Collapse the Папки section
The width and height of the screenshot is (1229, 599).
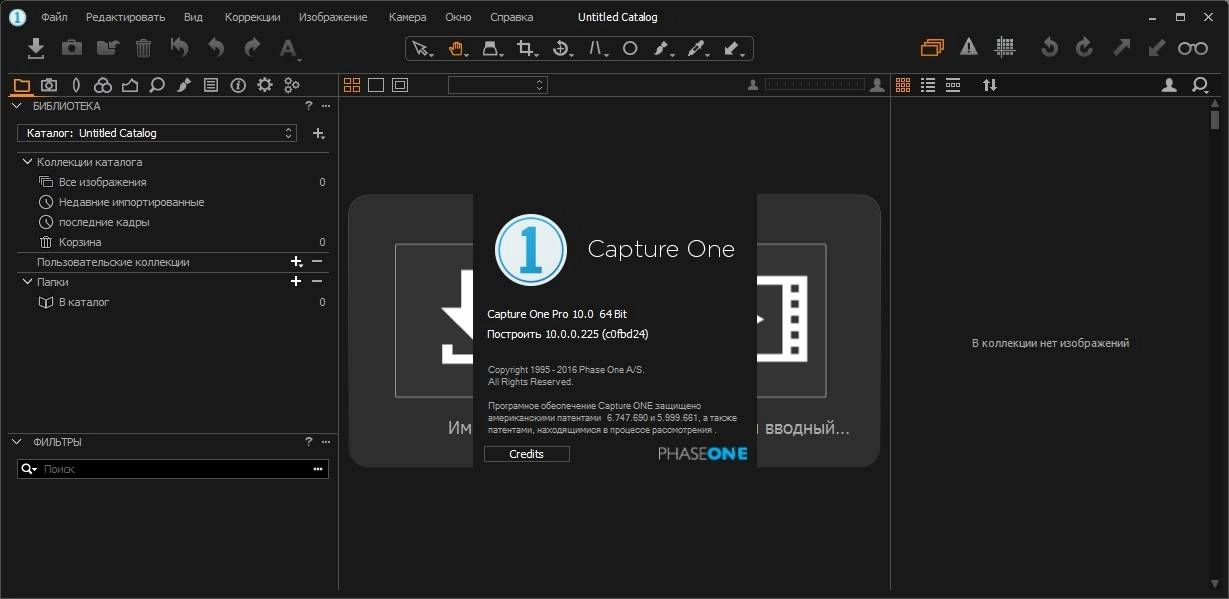pyautogui.click(x=28, y=281)
